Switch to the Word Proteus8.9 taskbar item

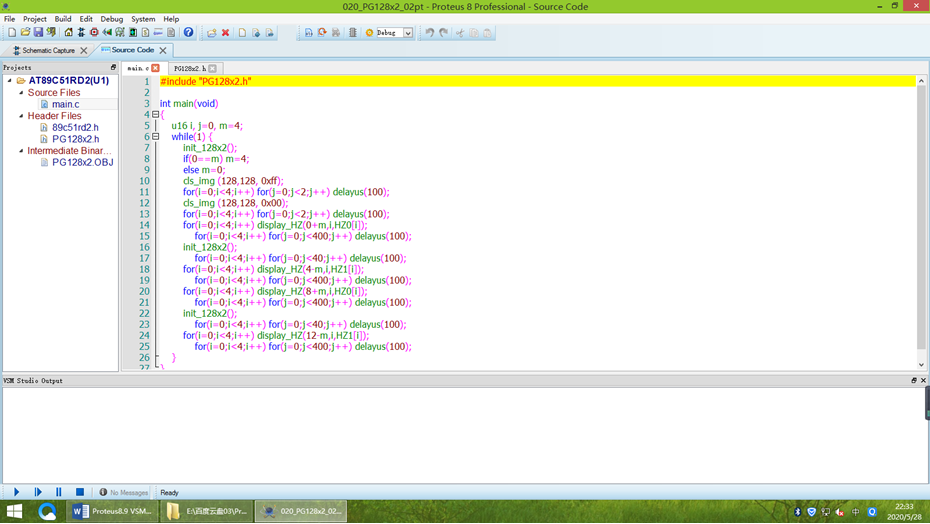113,511
